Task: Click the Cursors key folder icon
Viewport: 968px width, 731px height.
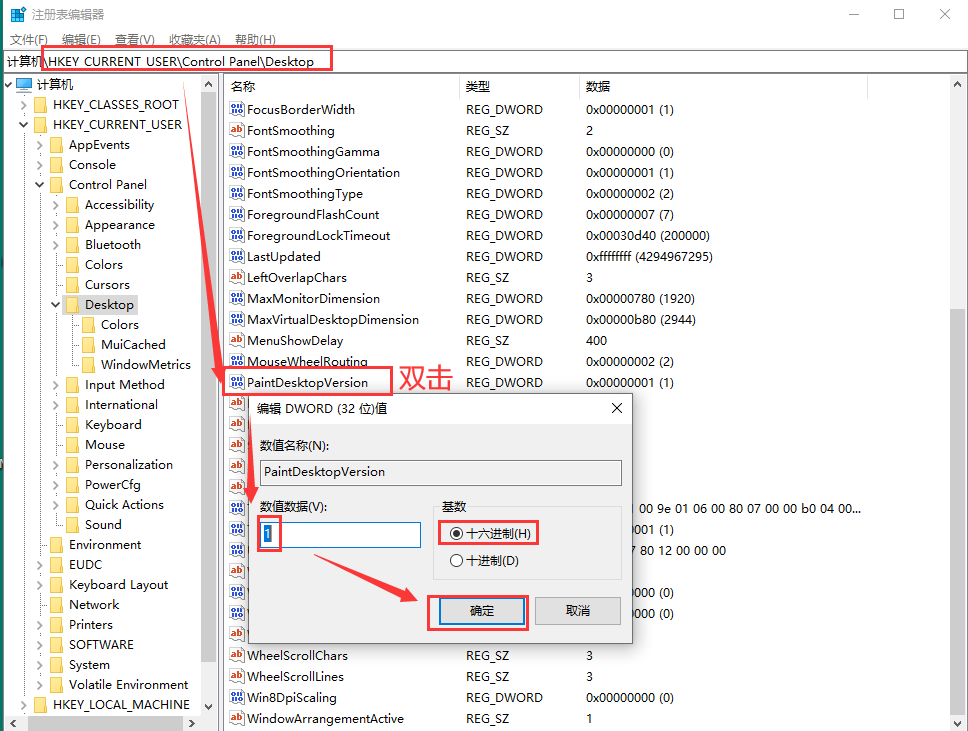Action: pos(72,285)
